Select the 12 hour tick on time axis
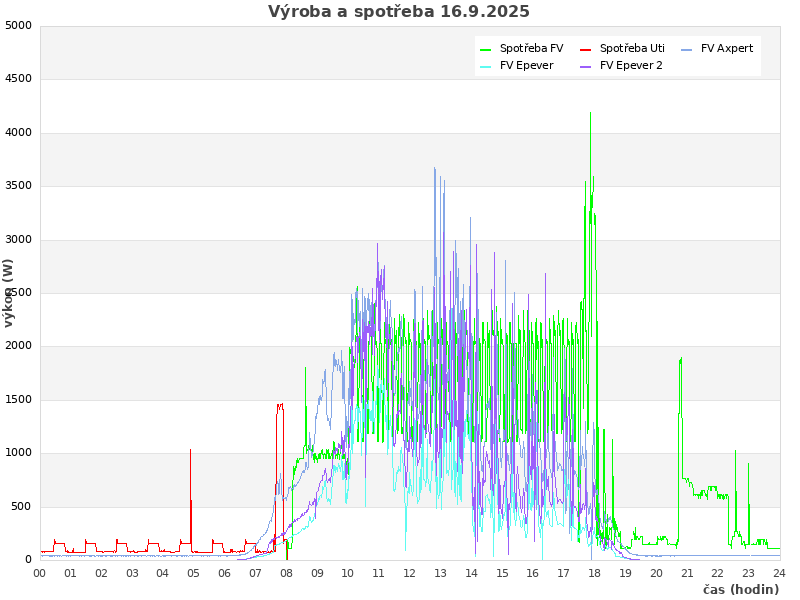This screenshot has height=600, width=800. tap(410, 573)
